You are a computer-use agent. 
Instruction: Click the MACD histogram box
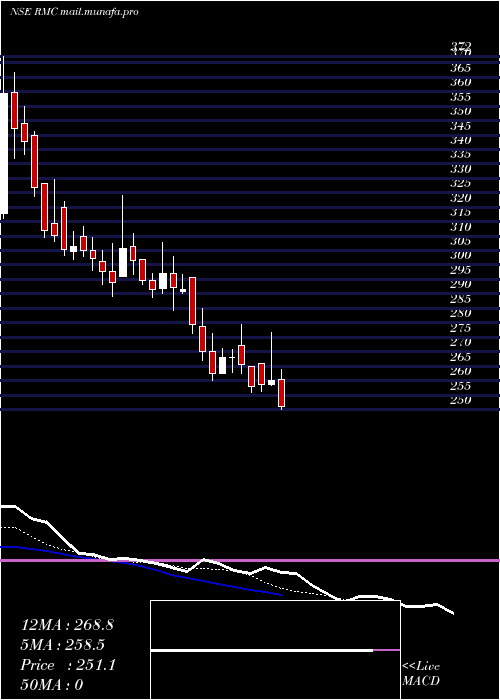[x=275, y=650]
